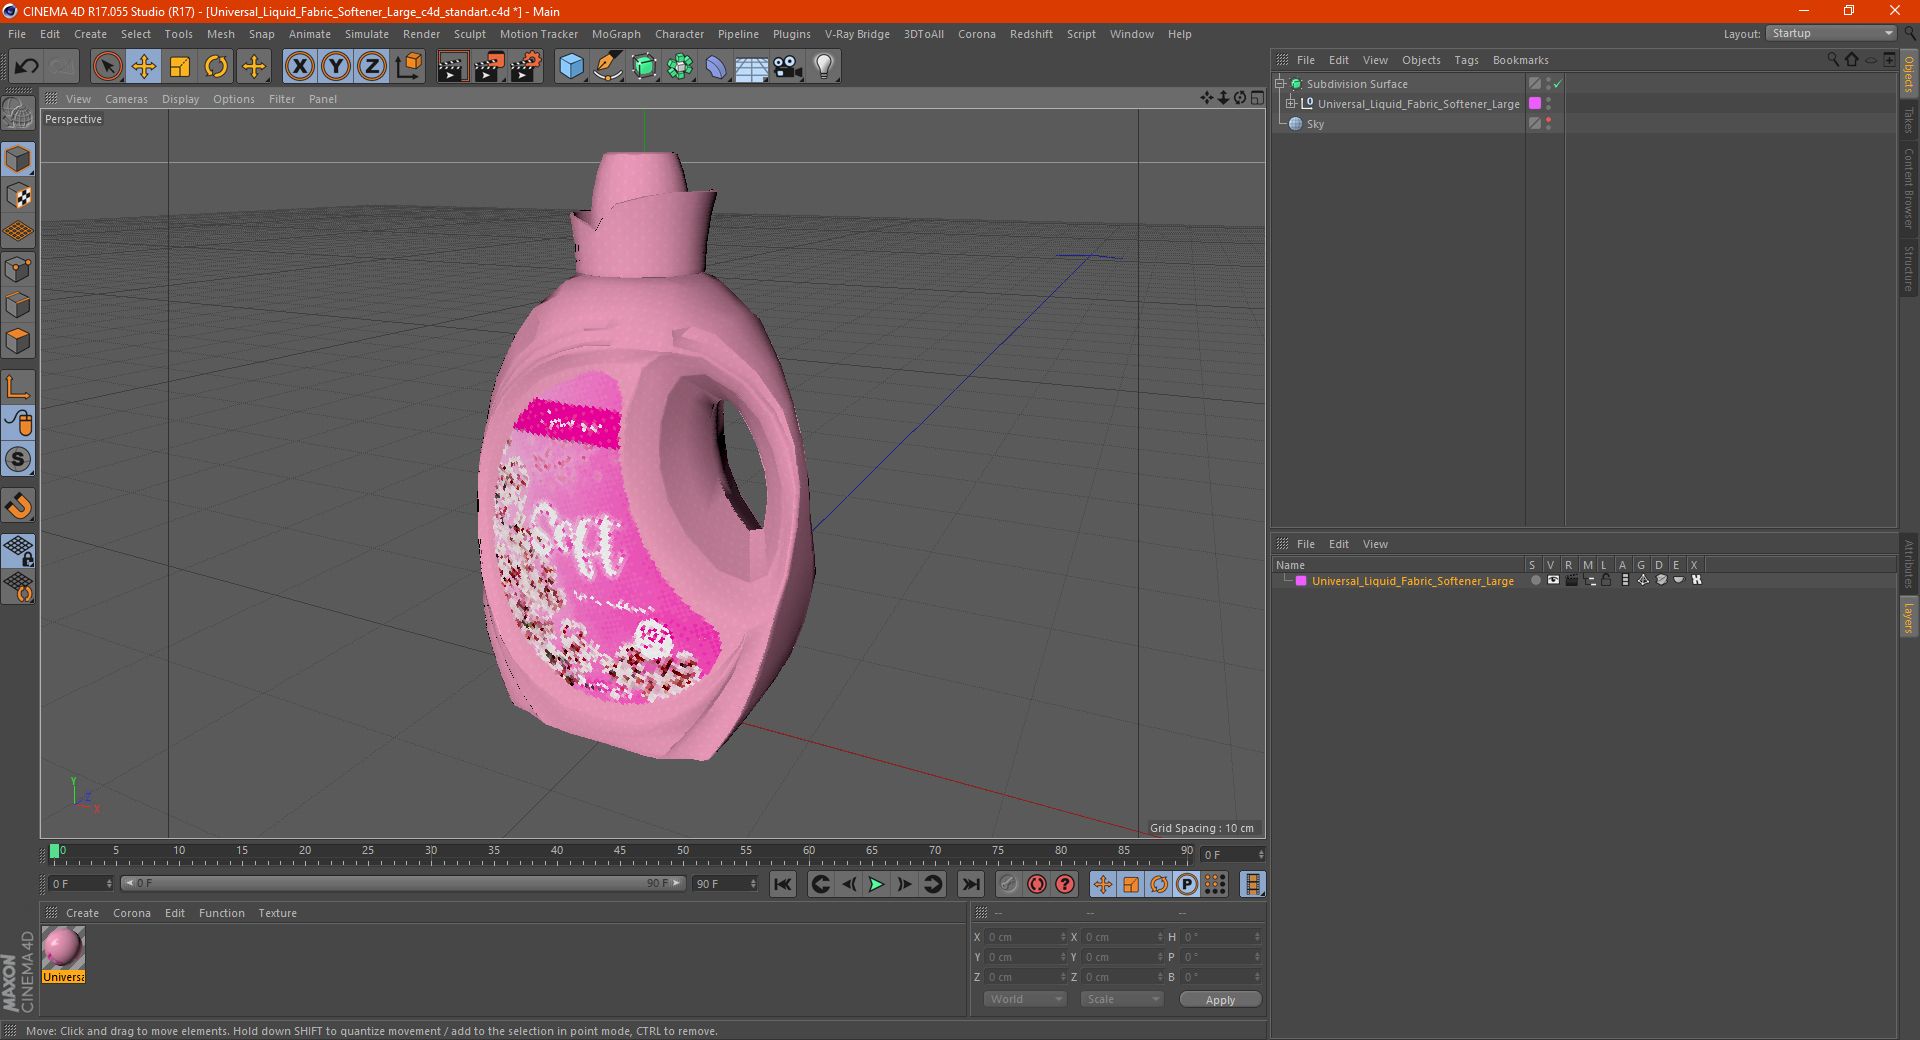Open the World coordinate system dropdown
Screen dimensions: 1920x1040
1023,998
